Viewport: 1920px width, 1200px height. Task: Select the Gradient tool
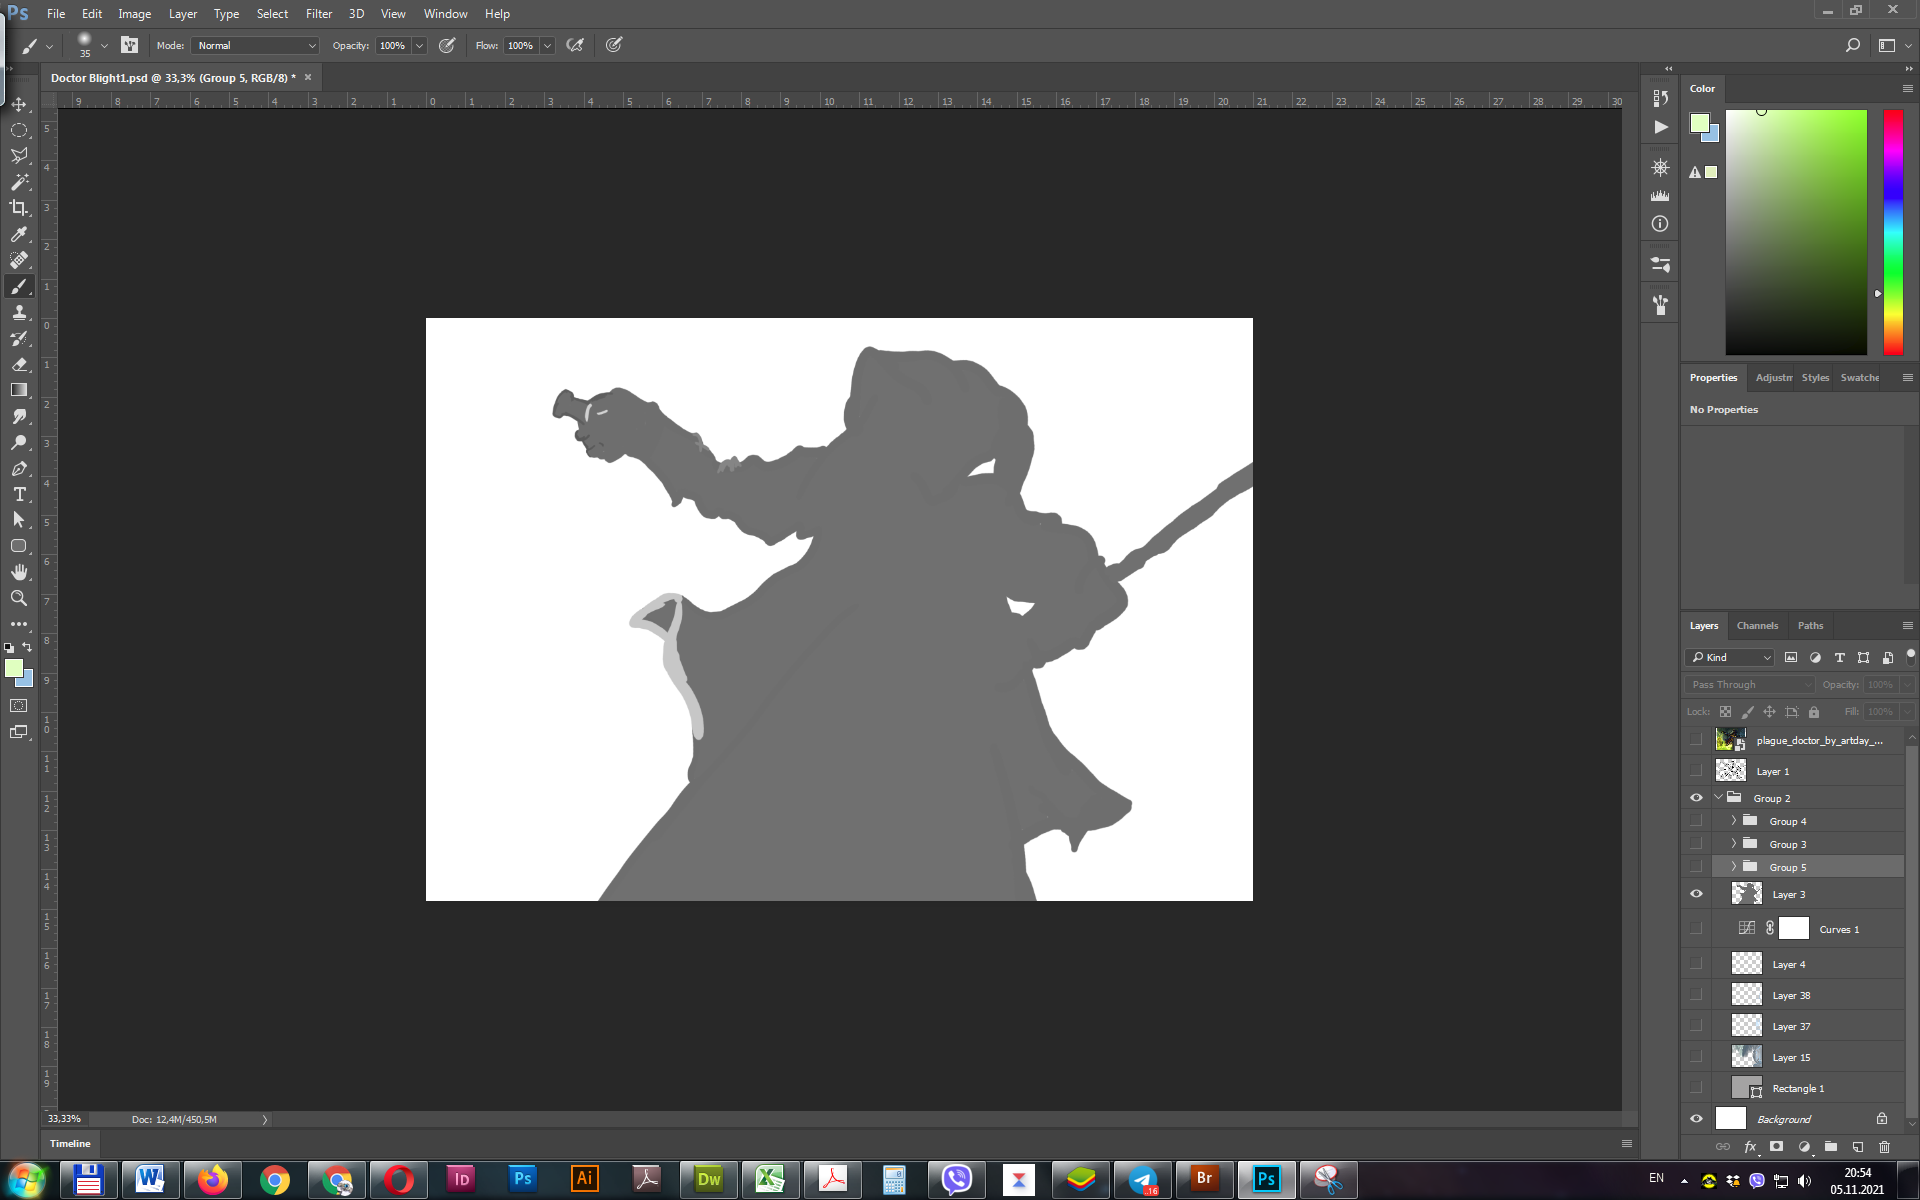(19, 390)
